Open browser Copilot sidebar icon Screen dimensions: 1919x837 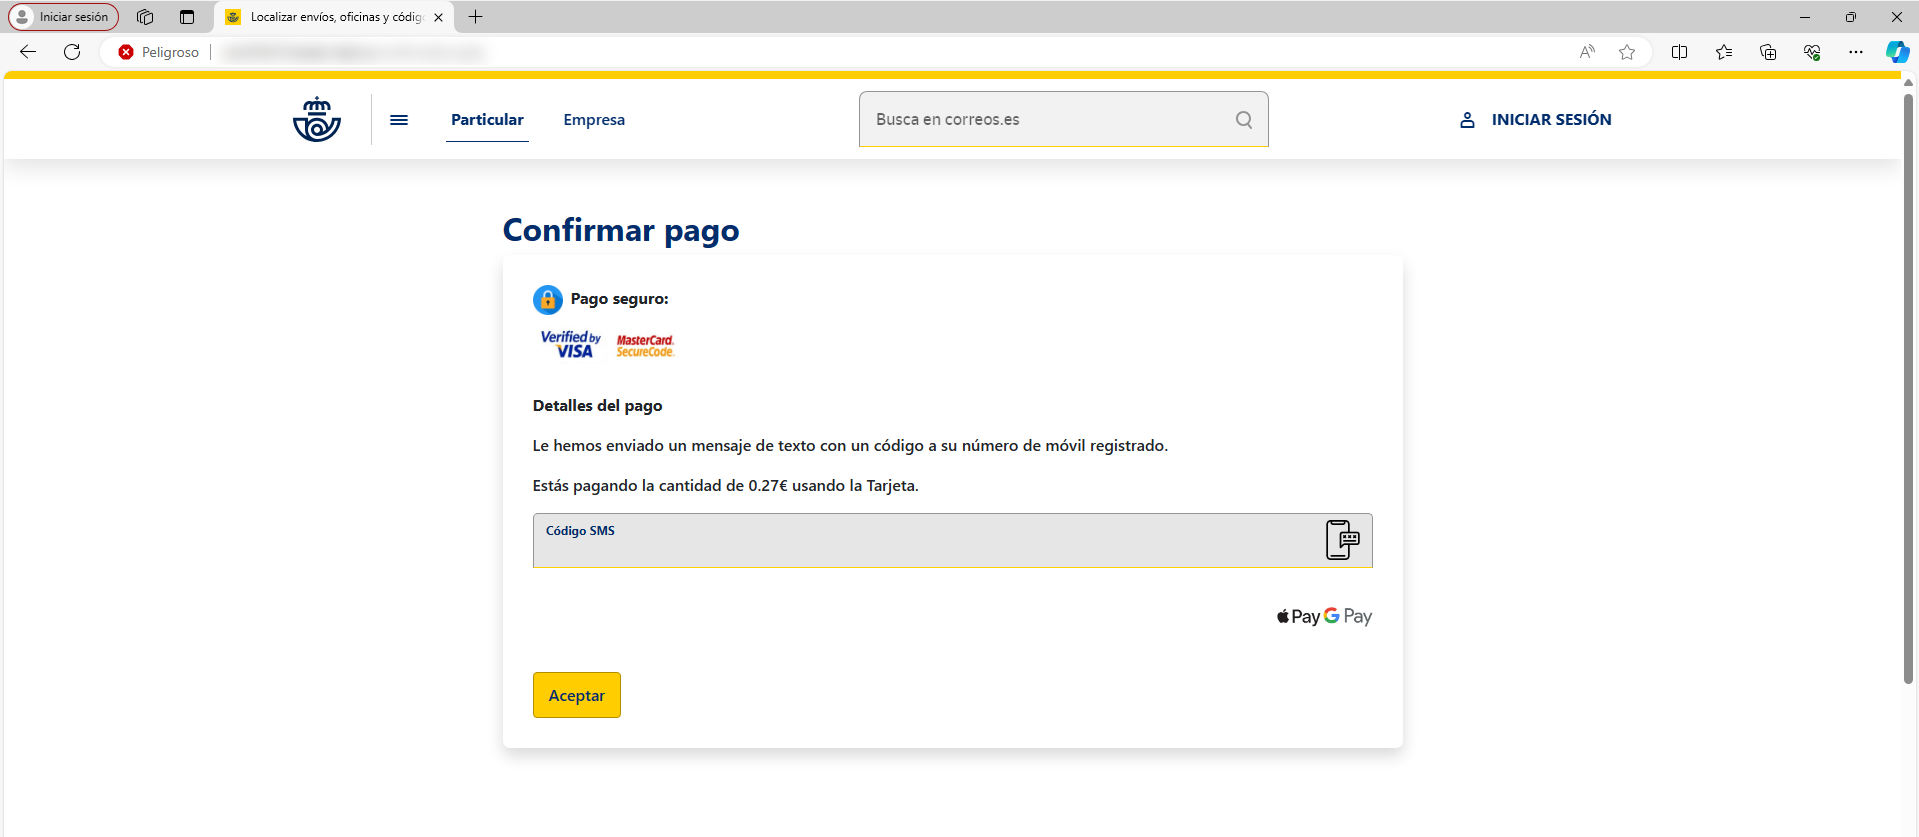tap(1896, 52)
